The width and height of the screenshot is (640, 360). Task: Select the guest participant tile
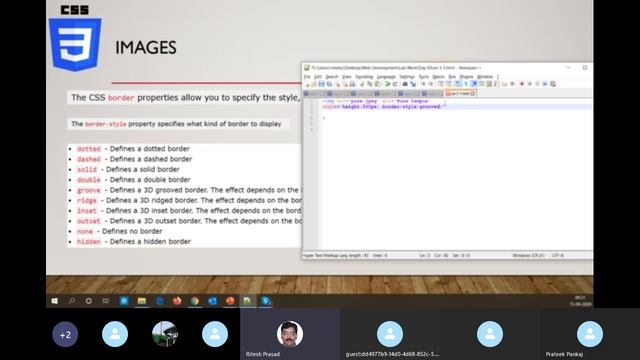coord(390,334)
